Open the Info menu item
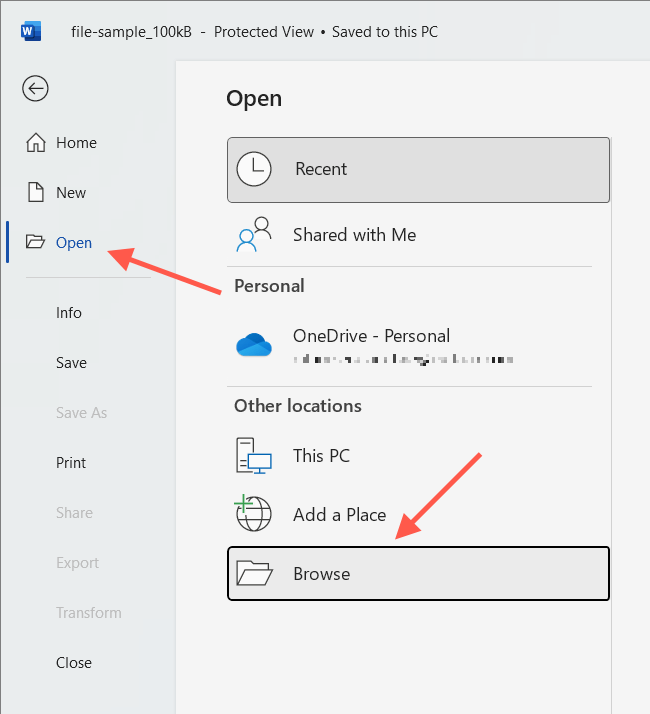 69,313
